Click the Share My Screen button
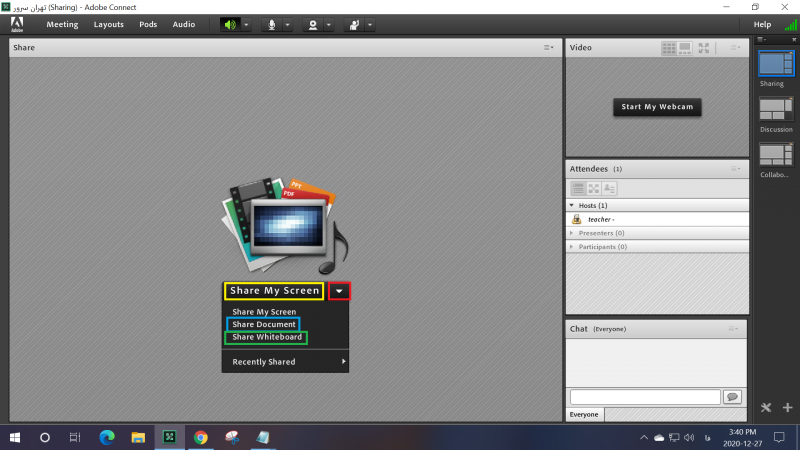This screenshot has width=800, height=450. tap(274, 291)
